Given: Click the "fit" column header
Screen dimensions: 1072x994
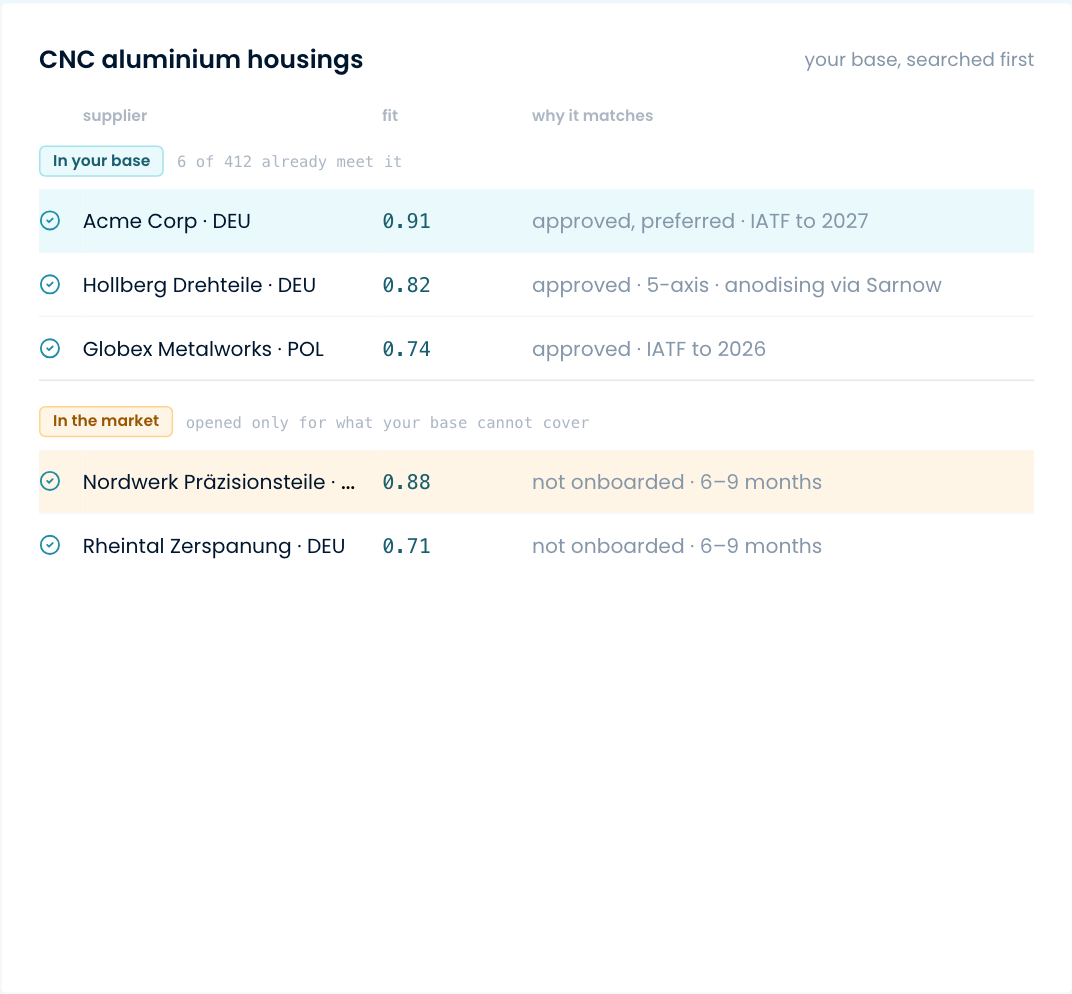Looking at the screenshot, I should click(390, 116).
